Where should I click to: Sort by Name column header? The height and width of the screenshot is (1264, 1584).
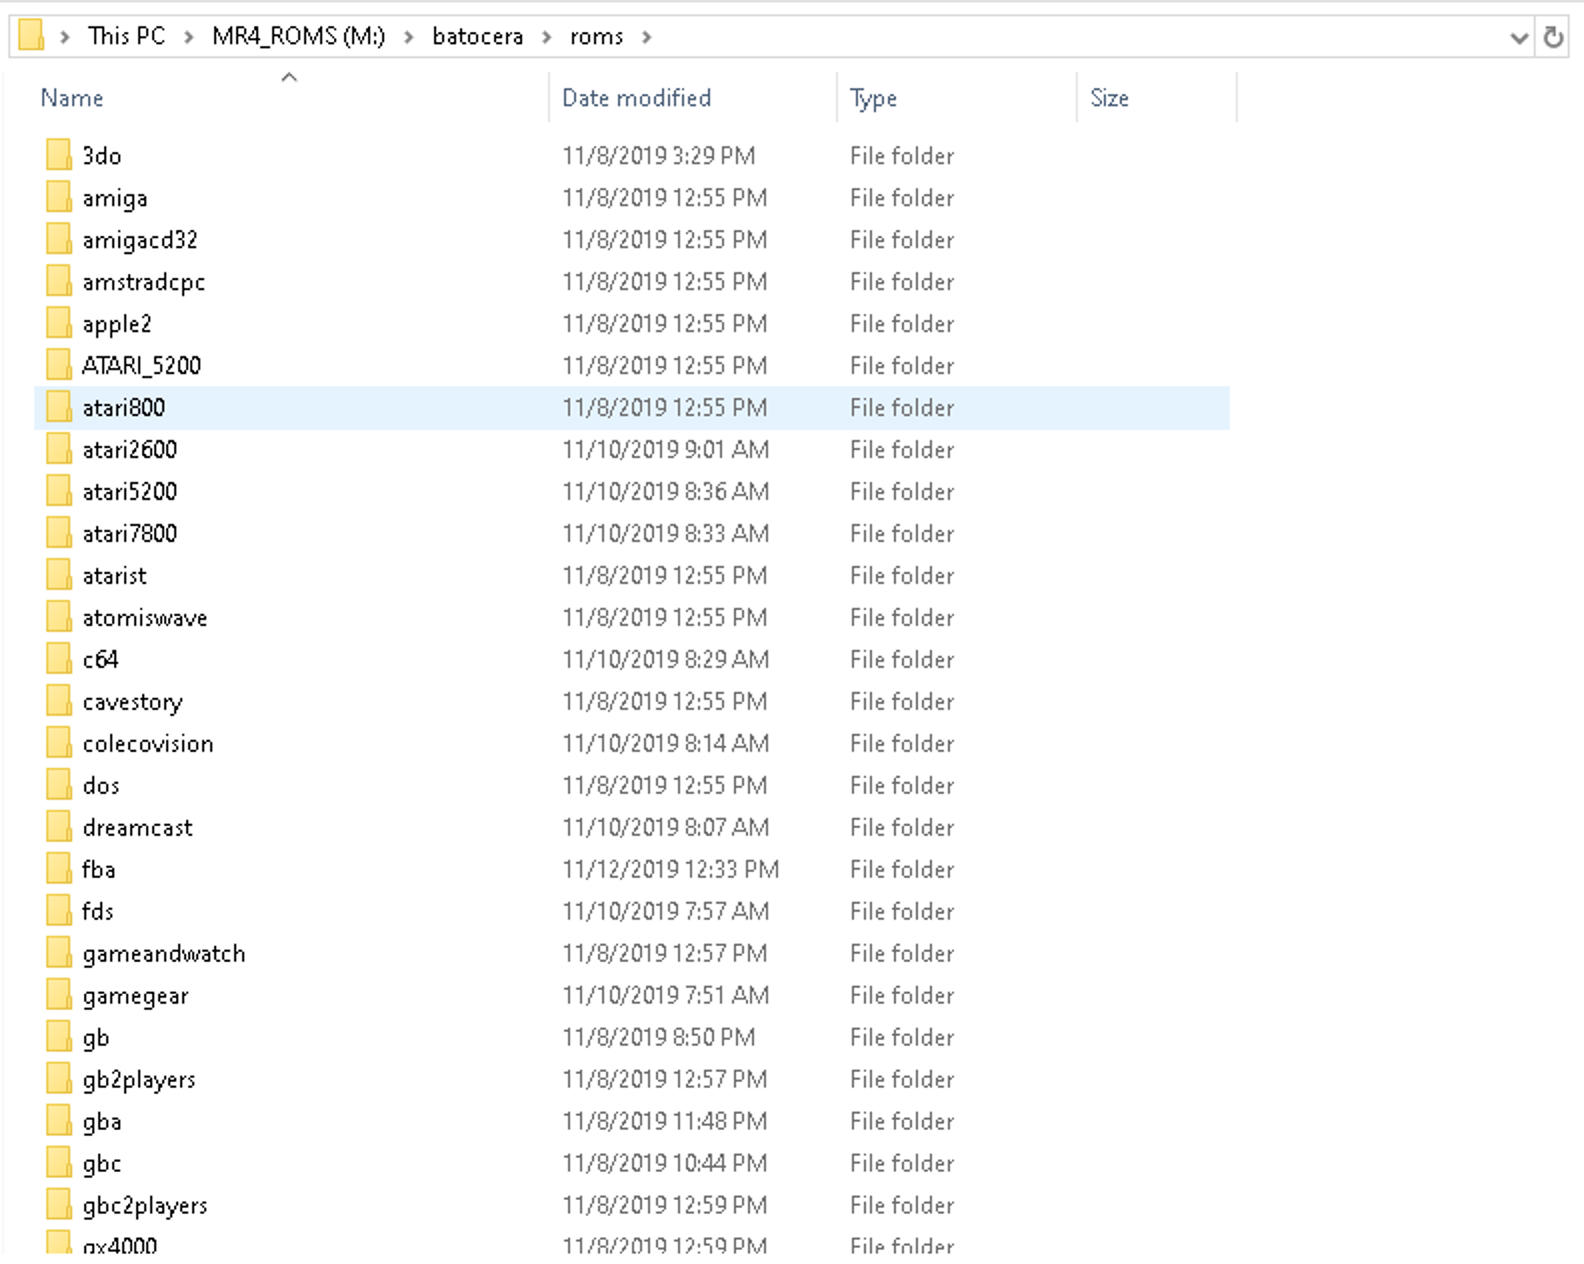pos(72,98)
